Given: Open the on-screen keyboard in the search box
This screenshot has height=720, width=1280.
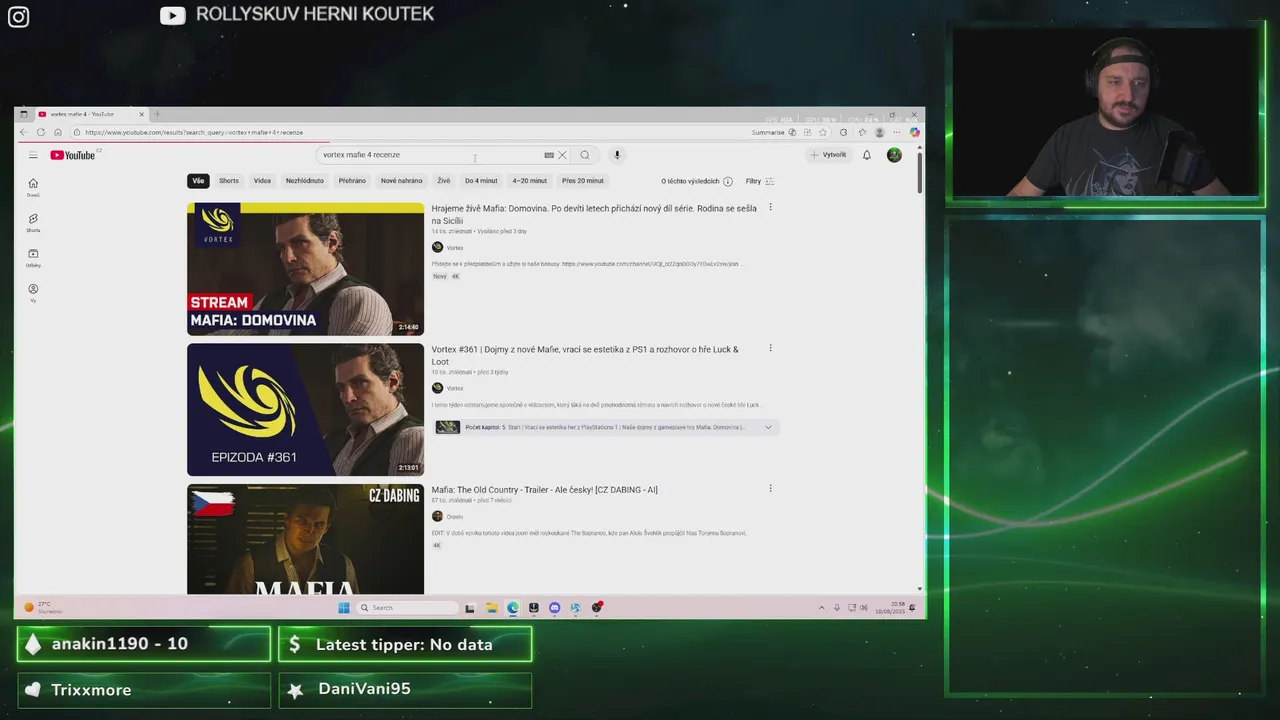Looking at the screenshot, I should tap(549, 155).
